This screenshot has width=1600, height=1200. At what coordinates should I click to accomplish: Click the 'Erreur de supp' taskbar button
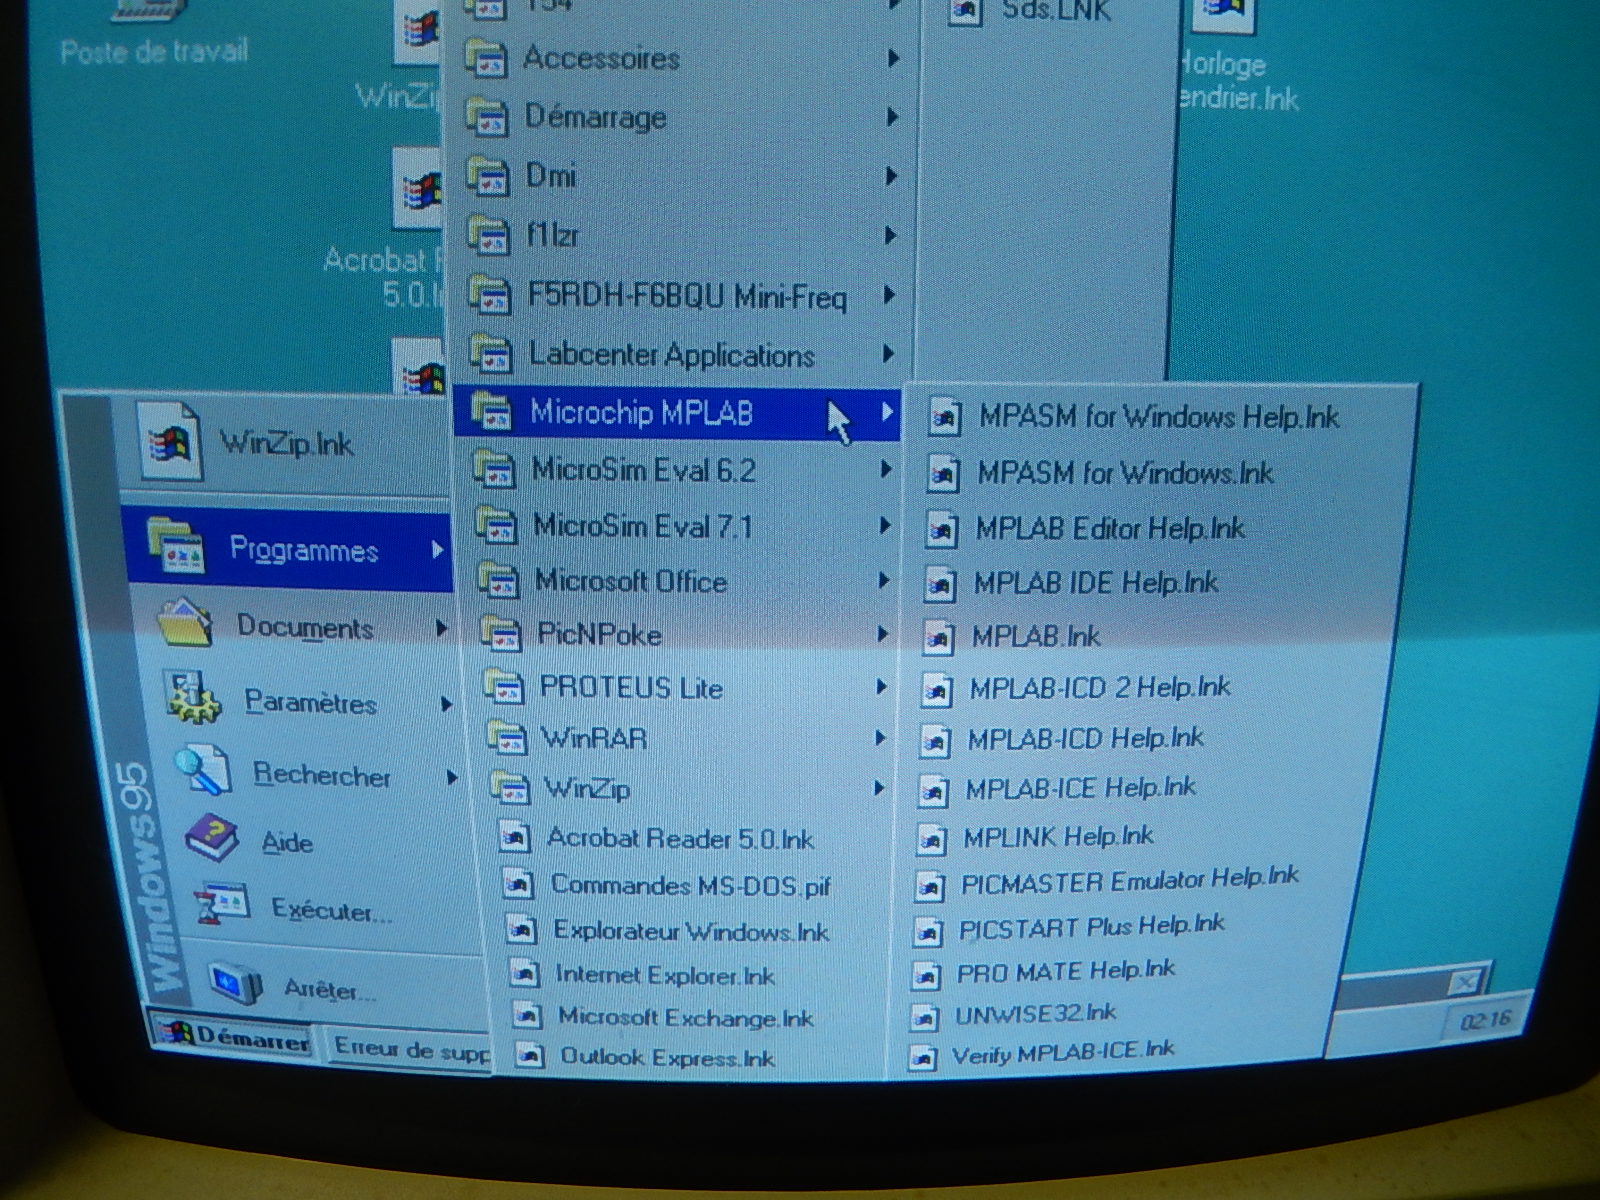tap(410, 1049)
